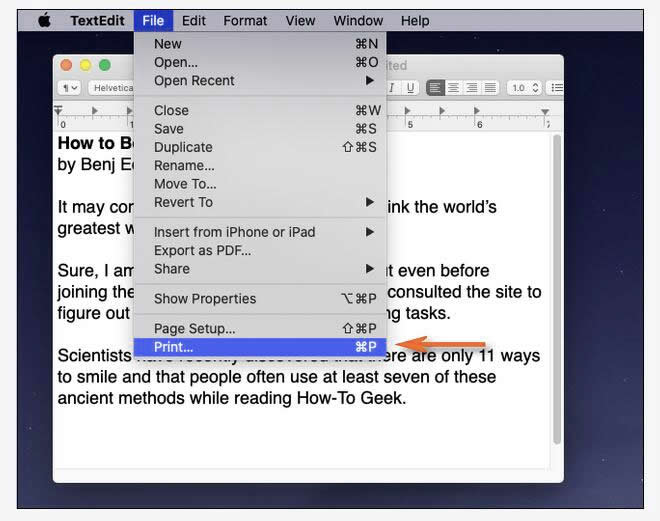The image size is (660, 521).
Task: Choose New from the File menu
Action: [260, 44]
